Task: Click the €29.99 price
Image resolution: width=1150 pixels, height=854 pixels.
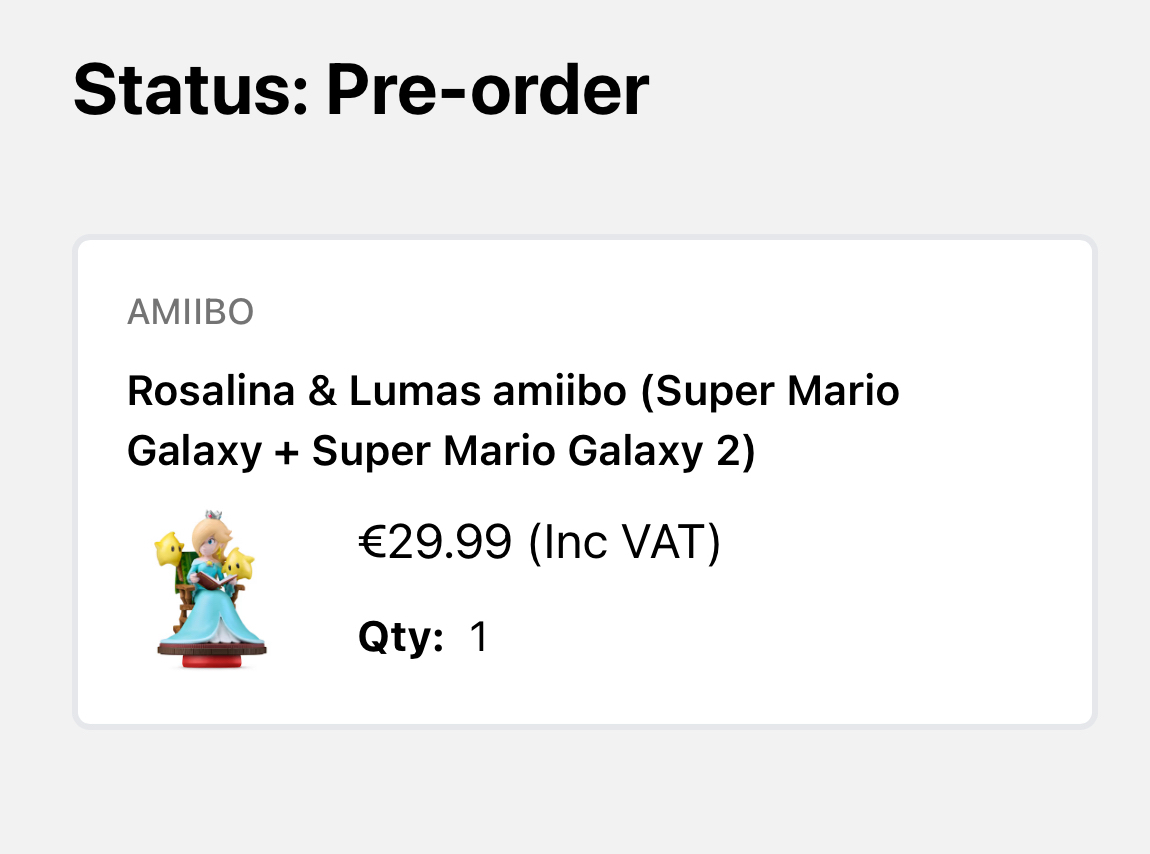Action: [x=435, y=544]
